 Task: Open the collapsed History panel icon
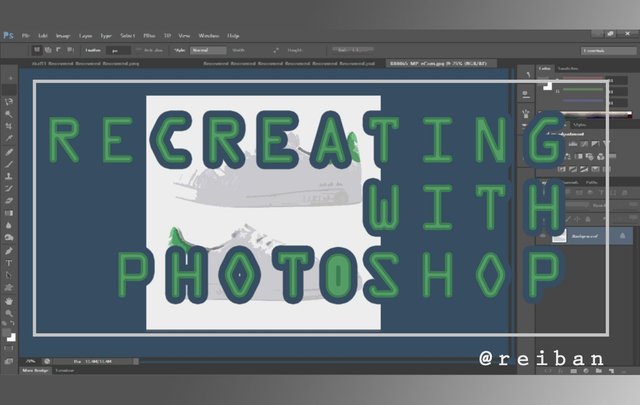(528, 74)
